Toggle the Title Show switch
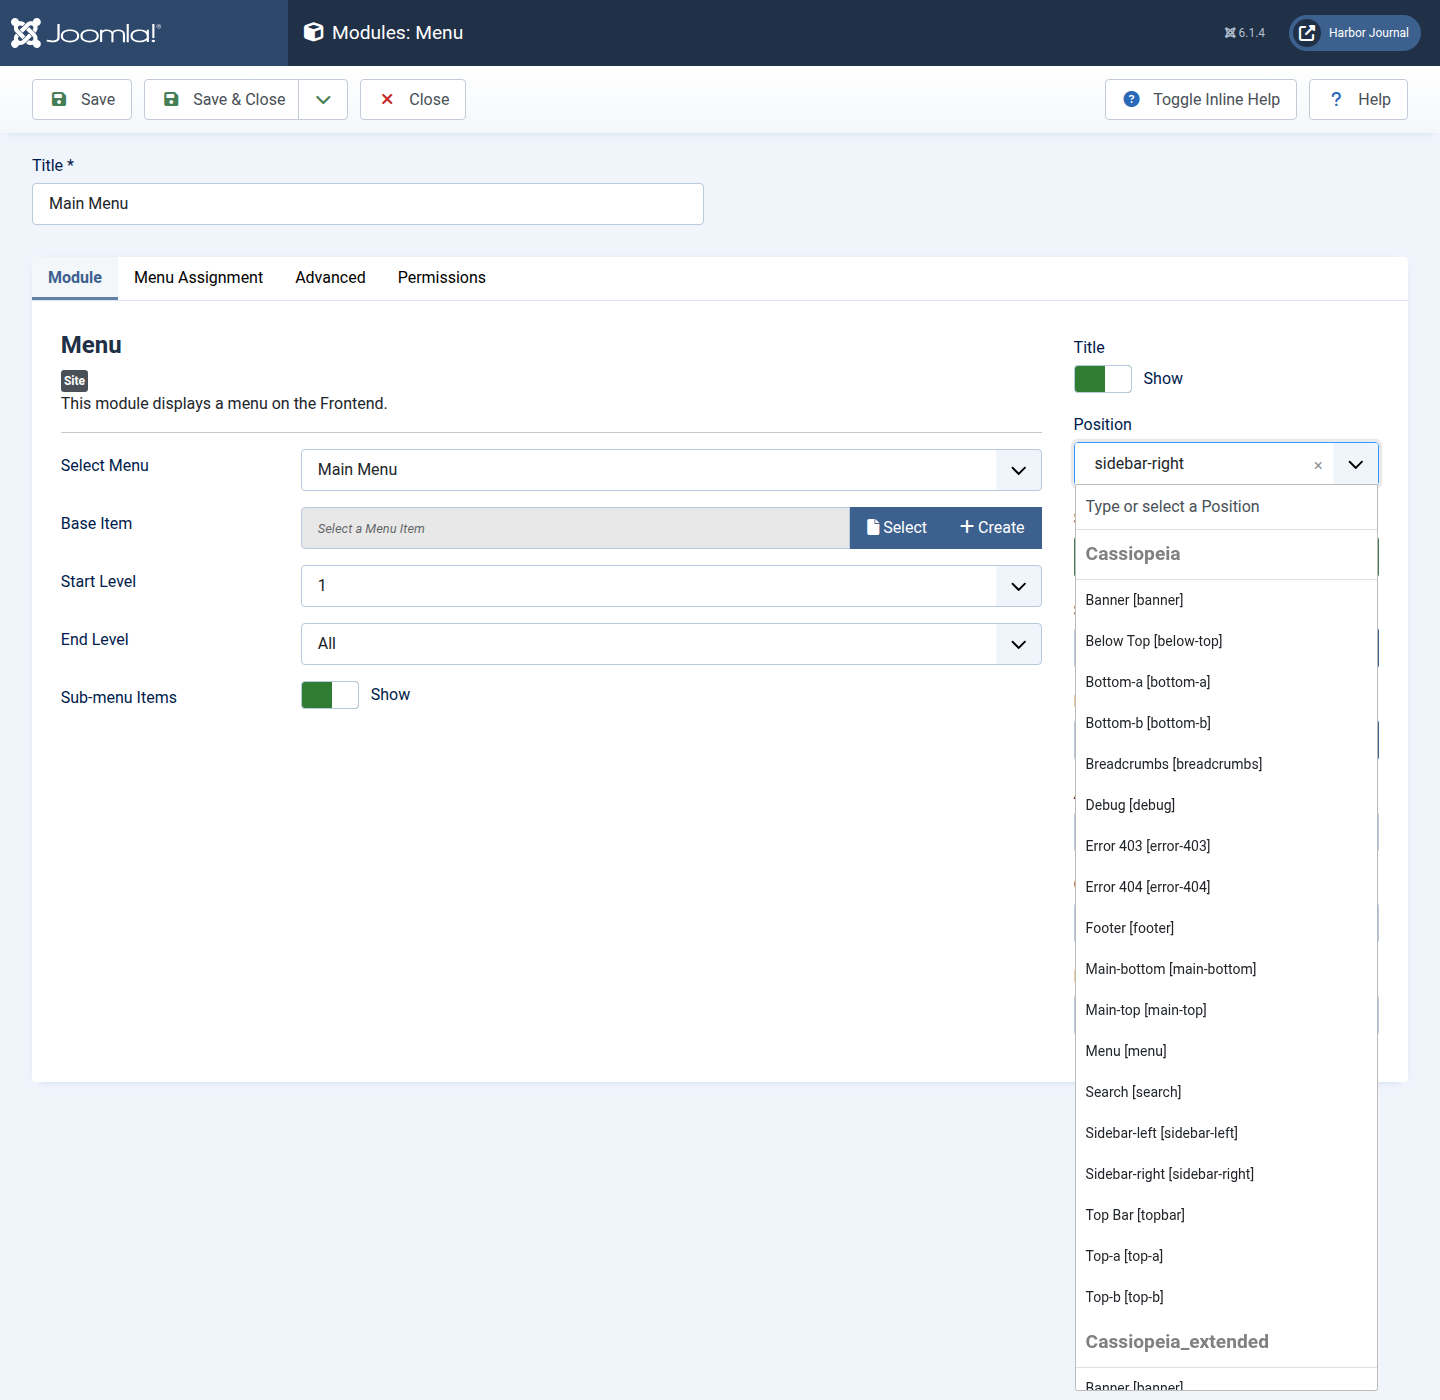The height and width of the screenshot is (1400, 1440). coord(1103,379)
